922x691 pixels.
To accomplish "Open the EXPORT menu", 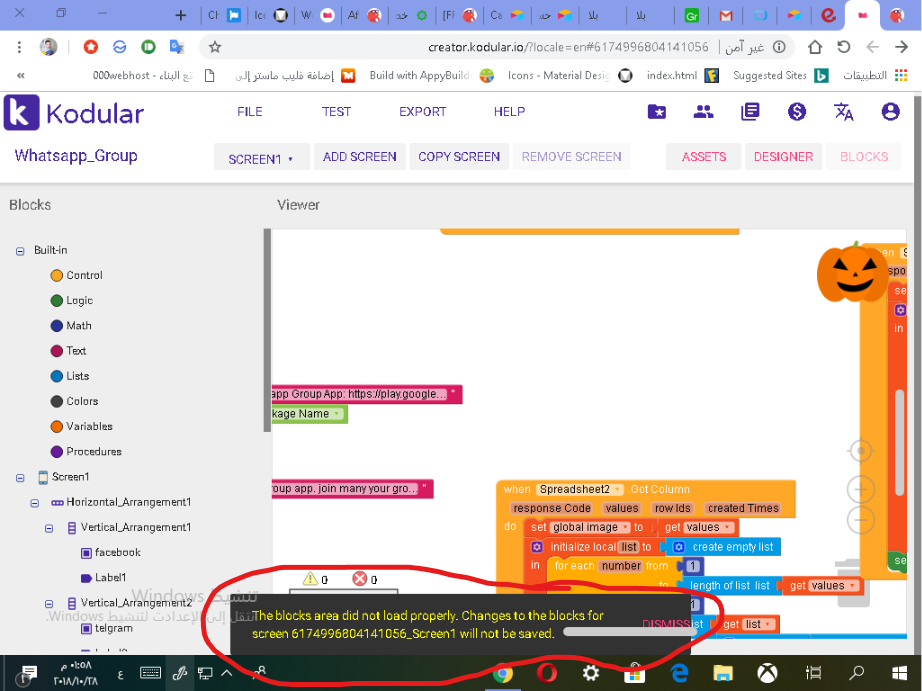I will (x=422, y=112).
